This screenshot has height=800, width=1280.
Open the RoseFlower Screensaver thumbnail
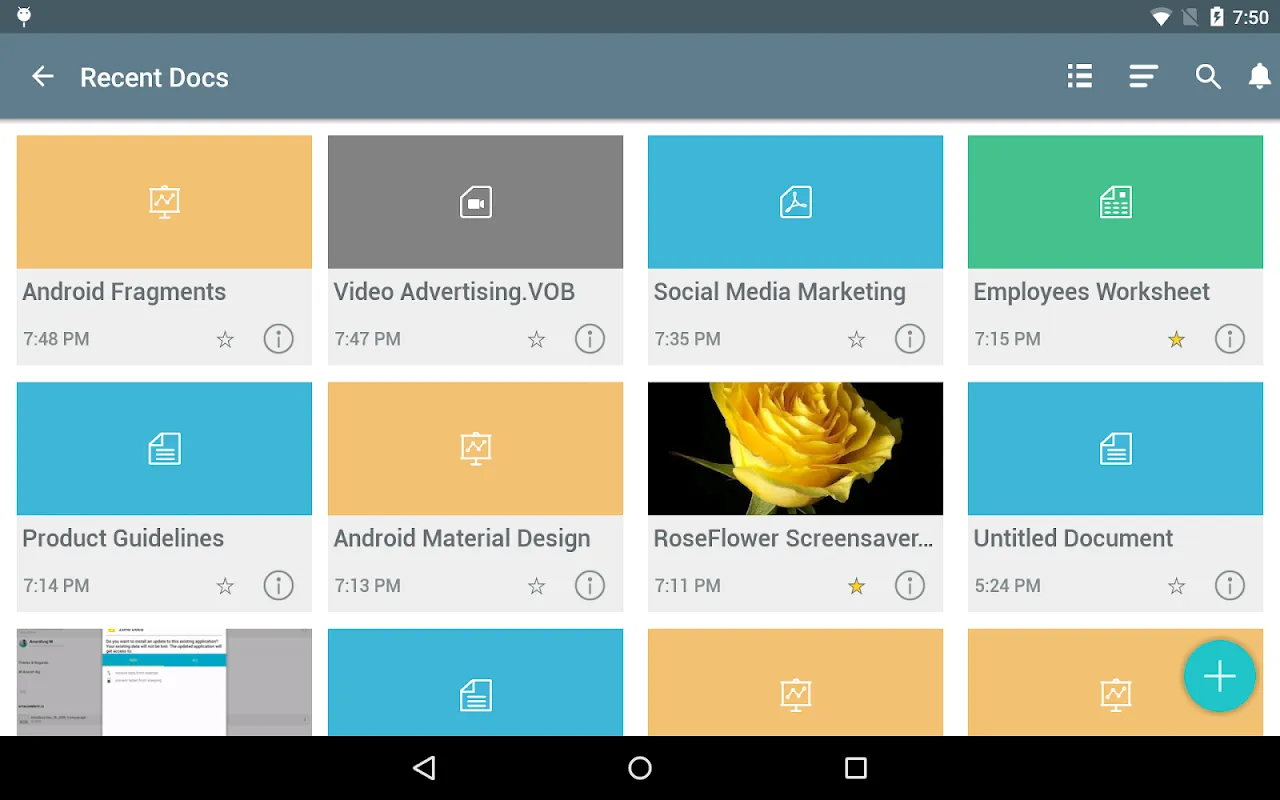click(x=795, y=449)
